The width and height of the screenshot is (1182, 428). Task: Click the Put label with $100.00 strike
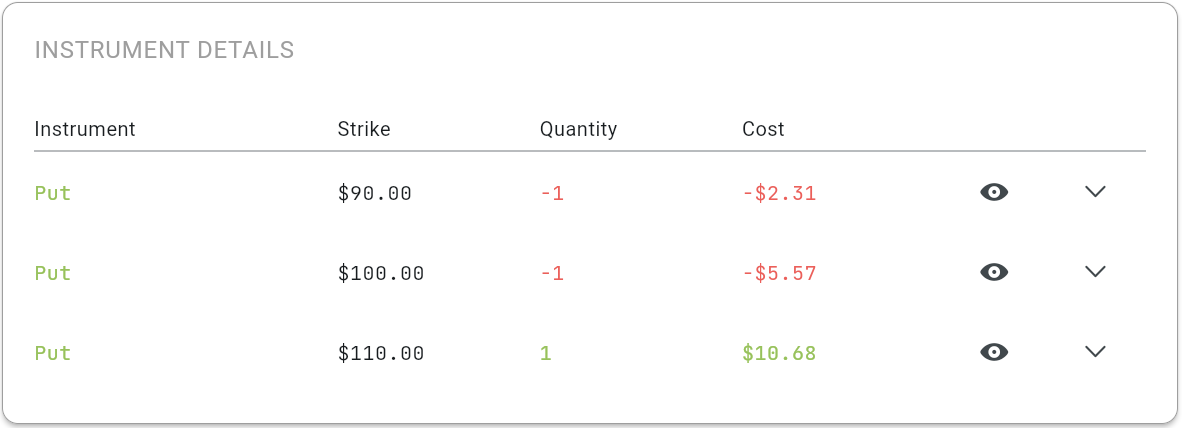tap(53, 273)
